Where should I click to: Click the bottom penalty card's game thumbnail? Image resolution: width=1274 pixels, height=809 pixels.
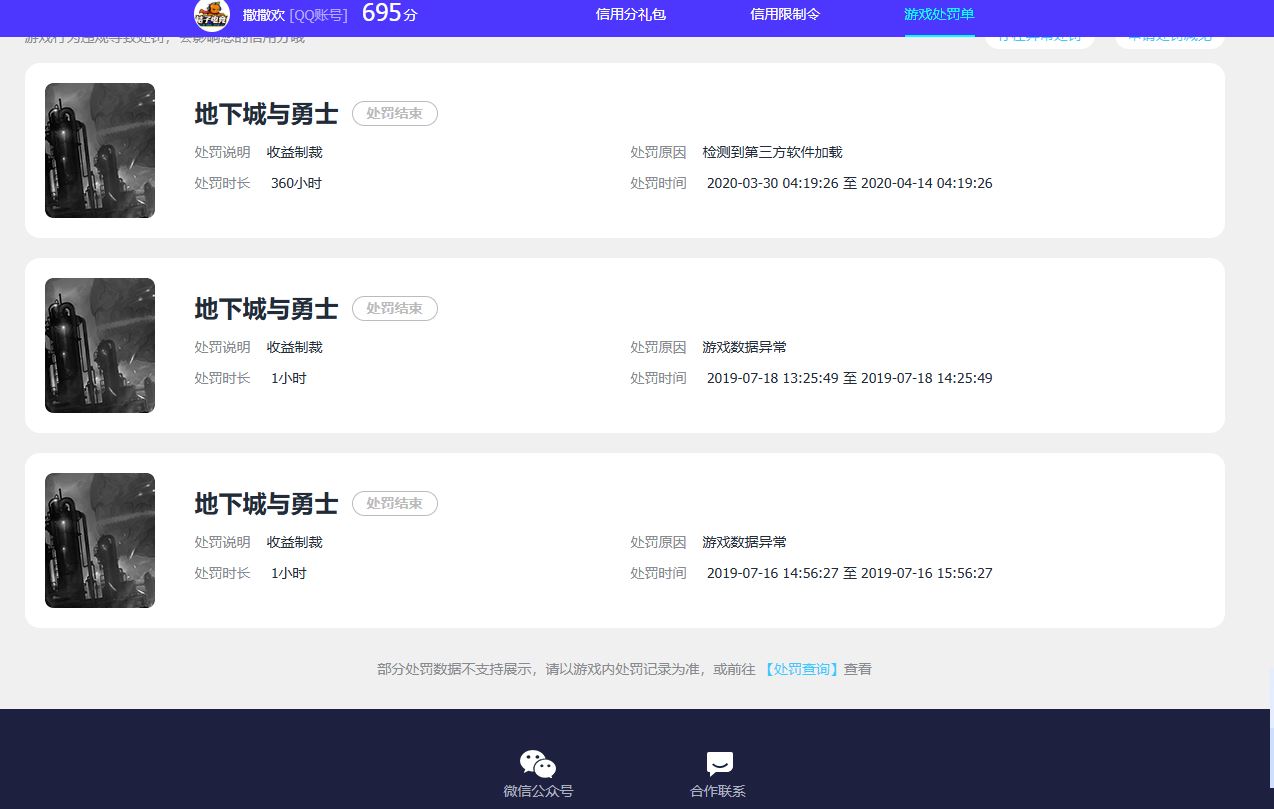[x=99, y=540]
